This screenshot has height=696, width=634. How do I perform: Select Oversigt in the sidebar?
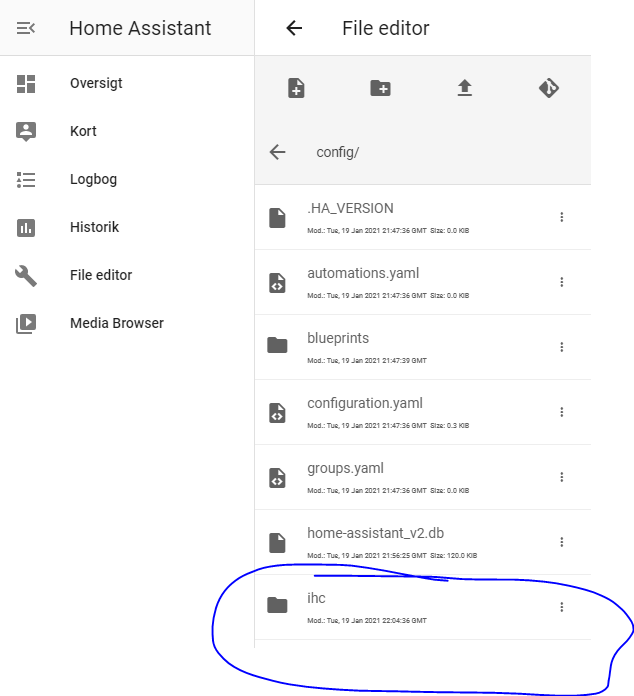coord(96,83)
